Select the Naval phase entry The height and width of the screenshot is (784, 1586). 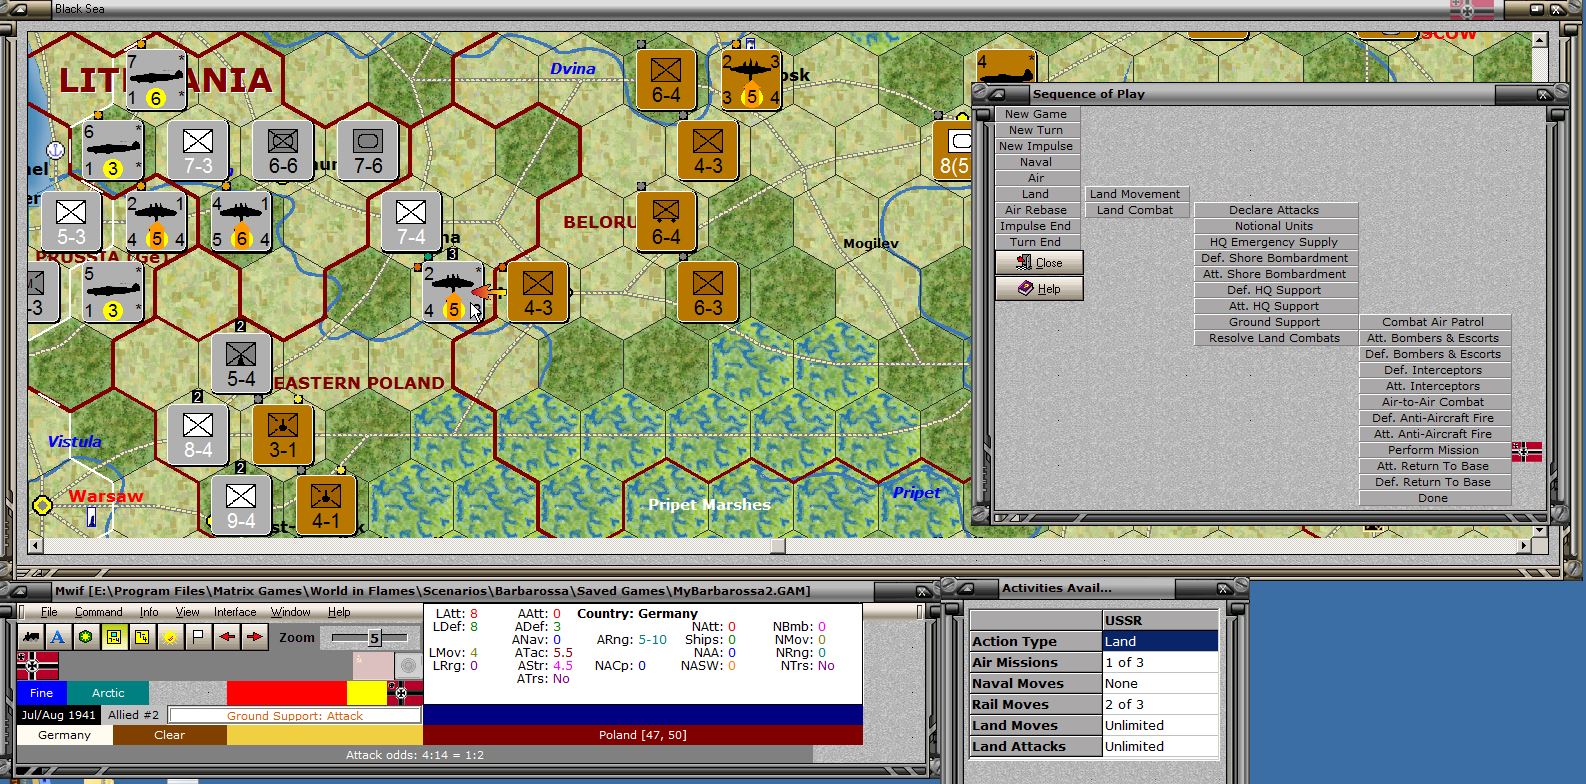pos(1036,162)
